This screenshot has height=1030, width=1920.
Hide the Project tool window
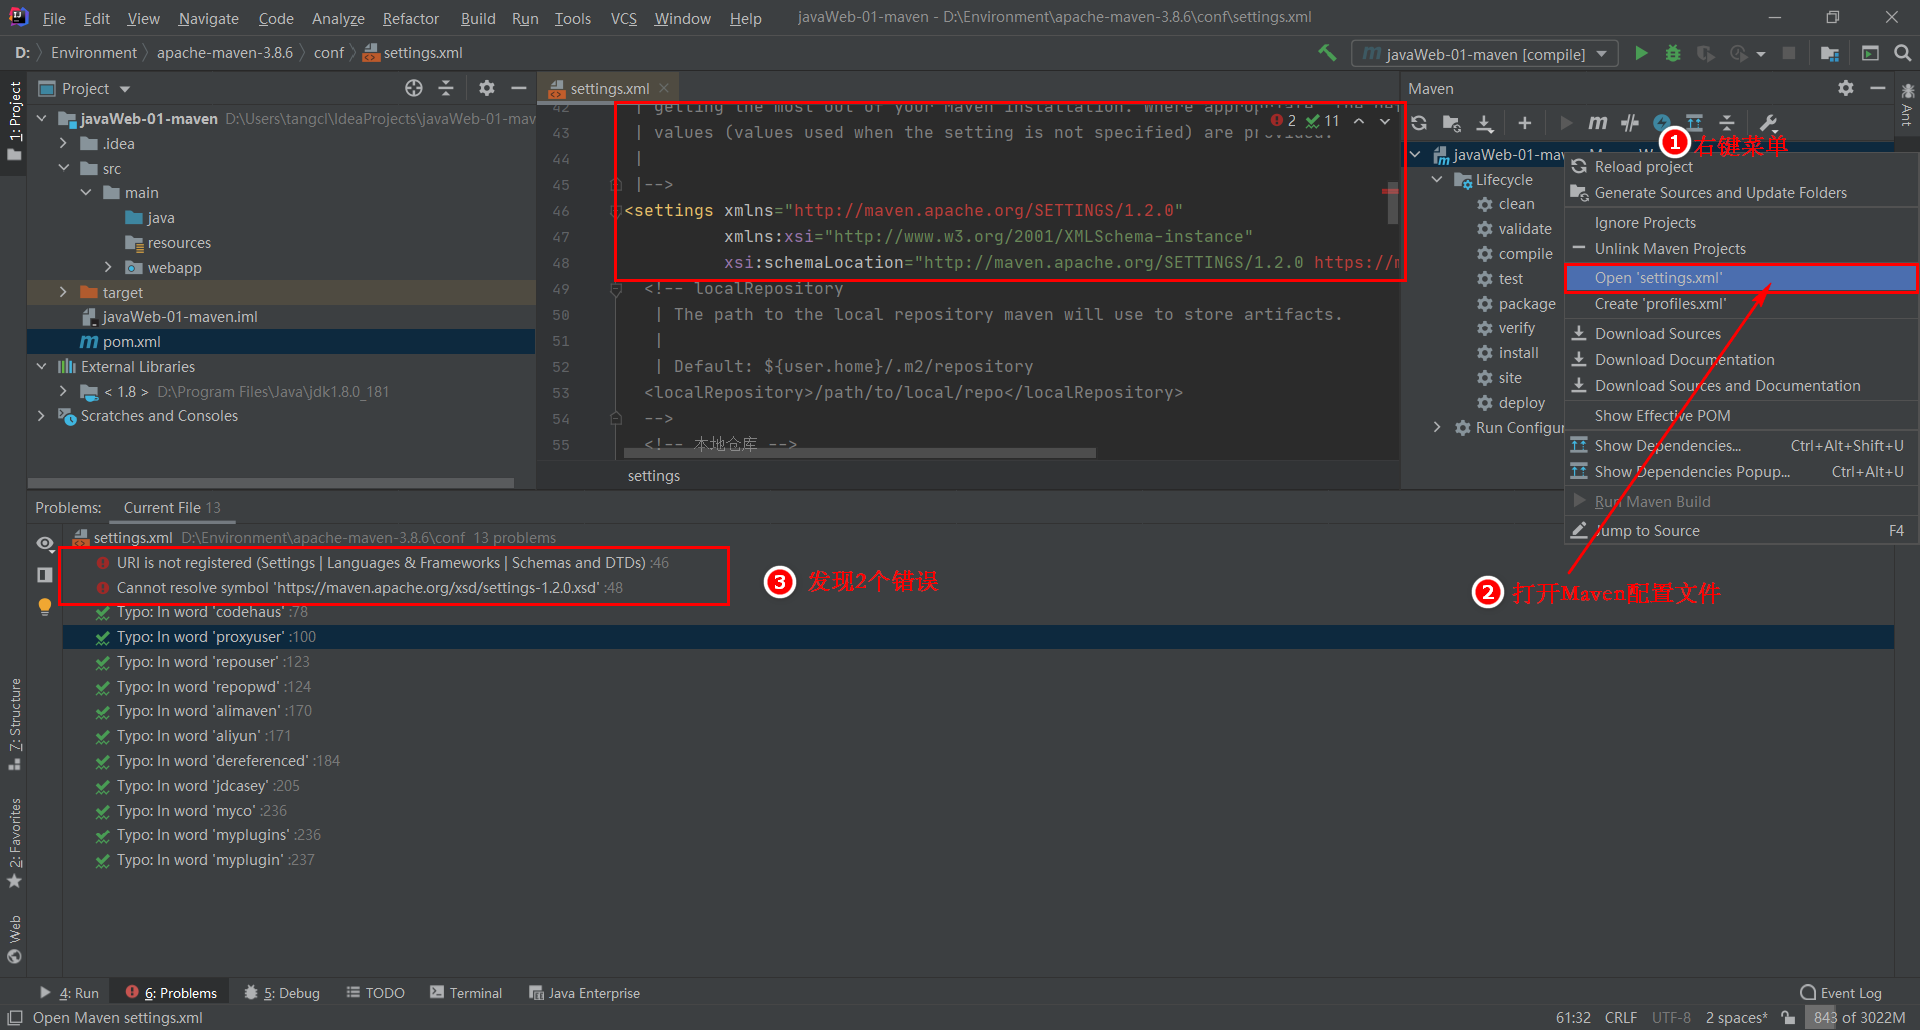pyautogui.click(x=519, y=88)
